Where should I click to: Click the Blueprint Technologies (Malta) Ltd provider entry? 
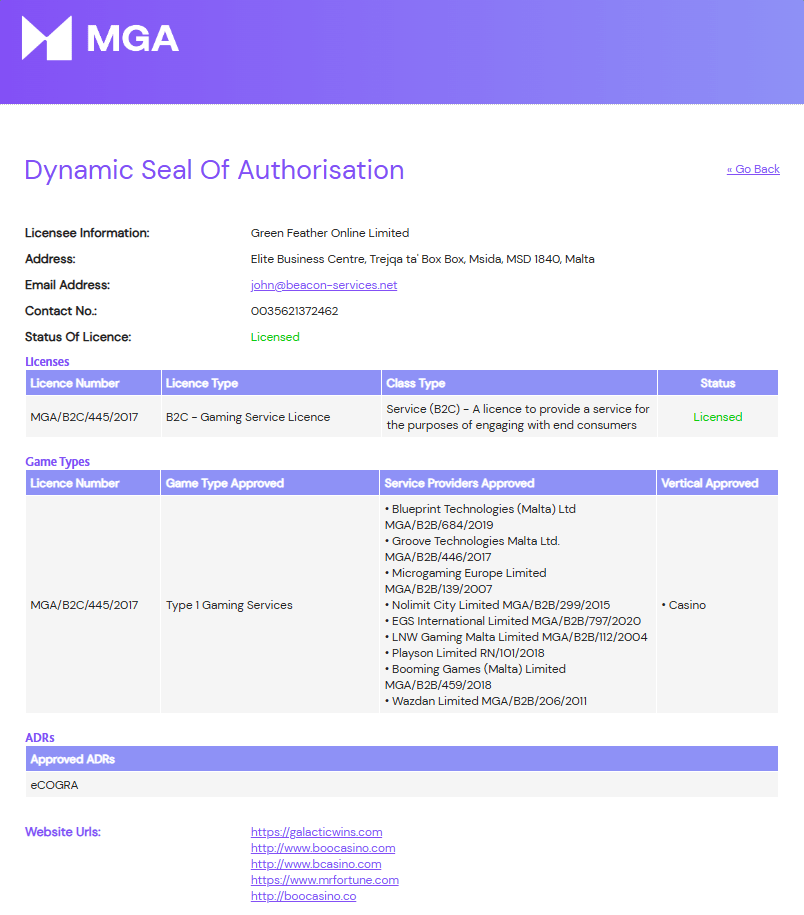480,516
